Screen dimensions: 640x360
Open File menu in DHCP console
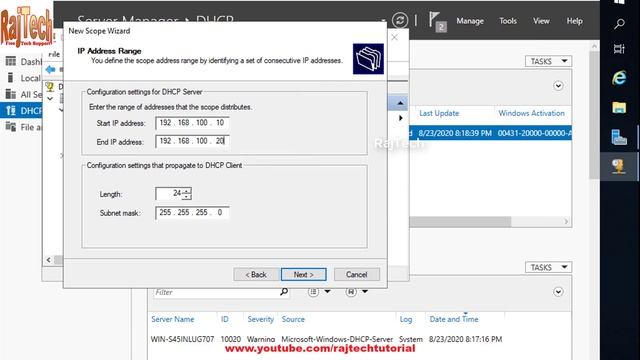(54, 54)
